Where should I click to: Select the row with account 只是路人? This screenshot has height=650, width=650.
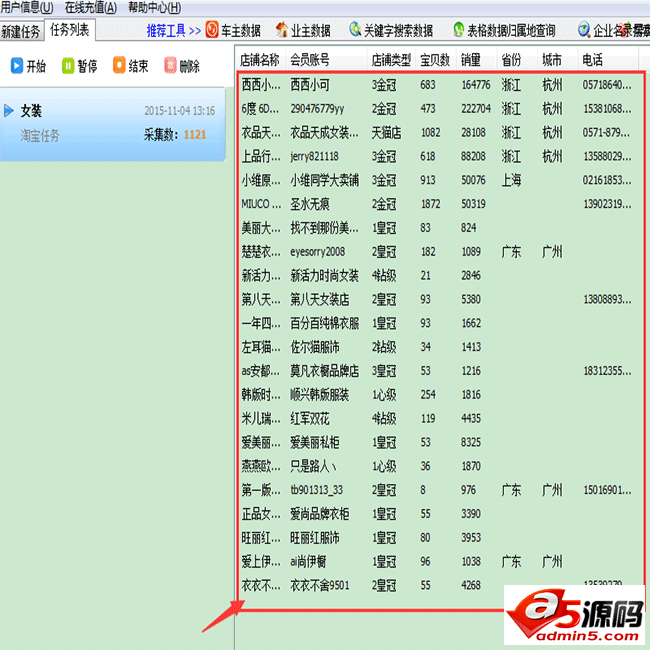[x=441, y=466]
